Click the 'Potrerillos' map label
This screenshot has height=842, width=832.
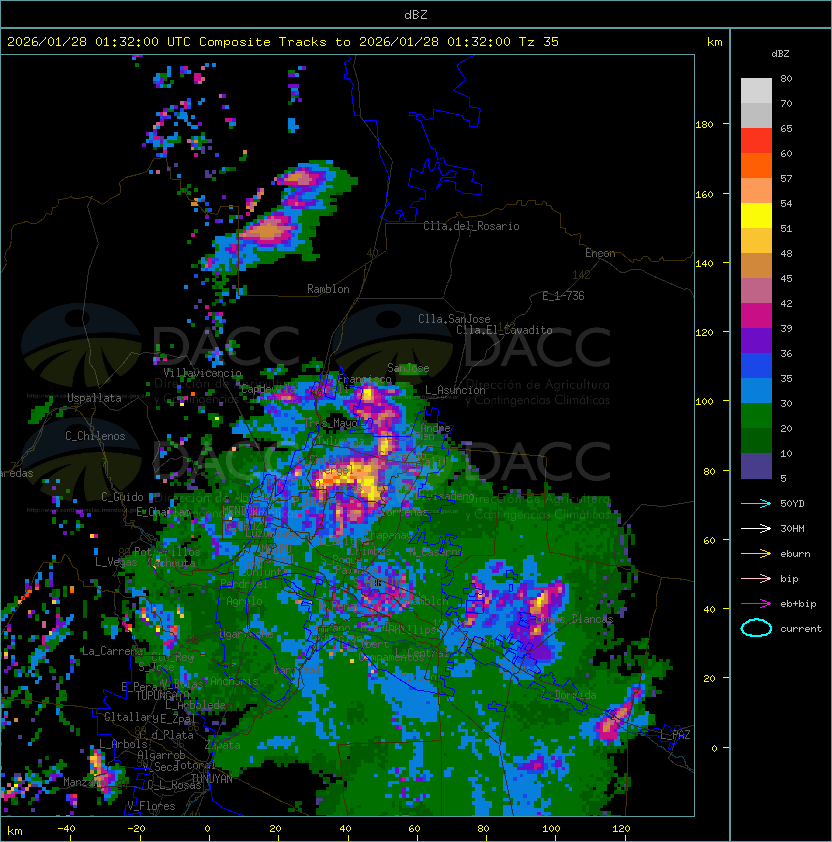[167, 552]
